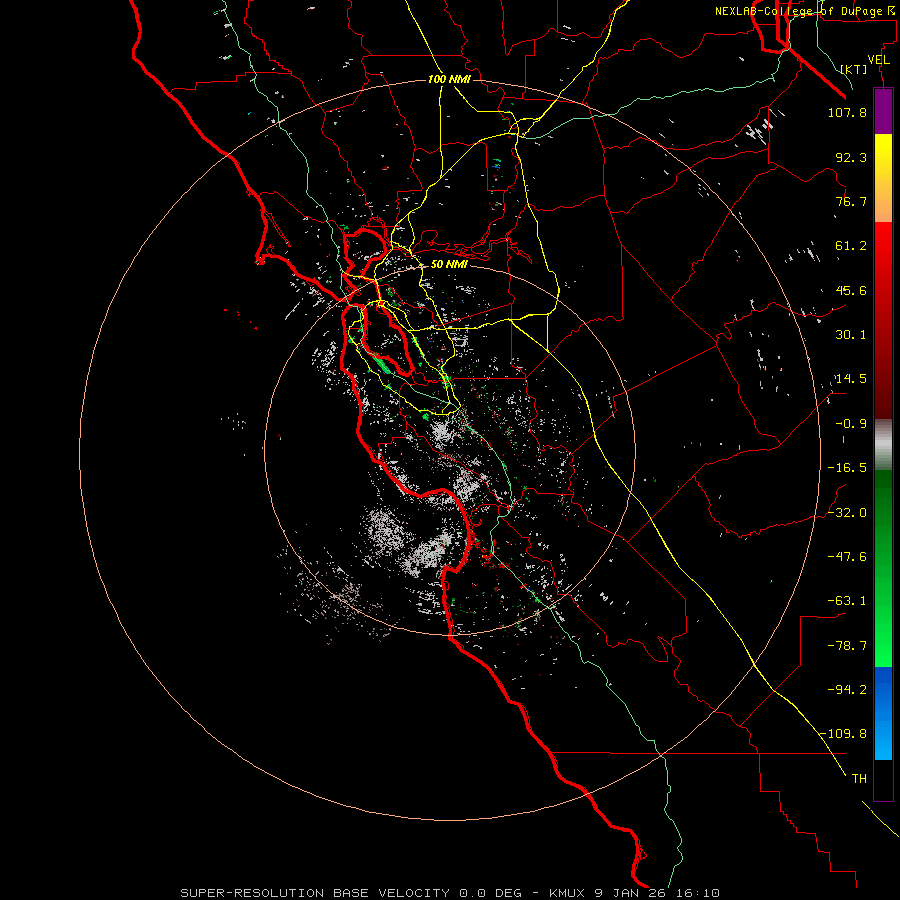Select the -16.5 legend value

coord(847,468)
